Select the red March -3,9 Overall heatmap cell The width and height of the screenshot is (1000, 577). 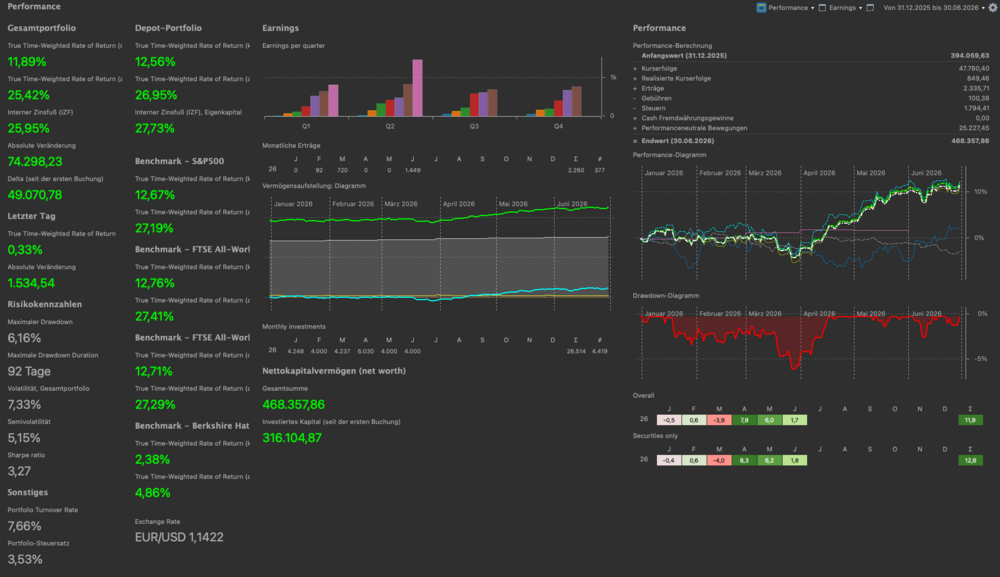(x=719, y=420)
